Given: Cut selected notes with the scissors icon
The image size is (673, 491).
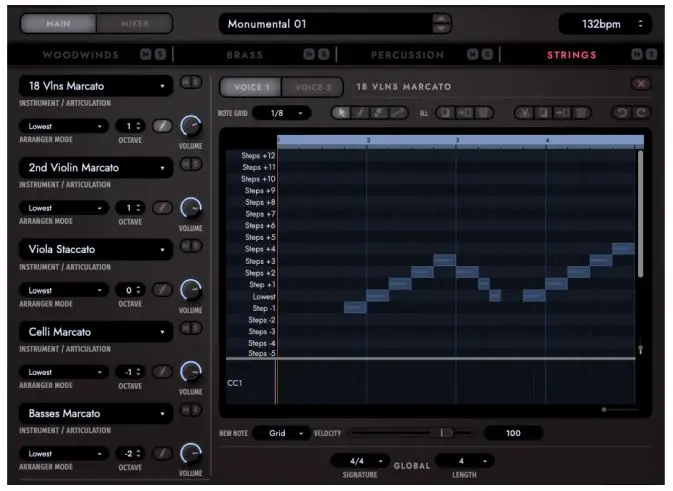Looking at the screenshot, I should (524, 113).
